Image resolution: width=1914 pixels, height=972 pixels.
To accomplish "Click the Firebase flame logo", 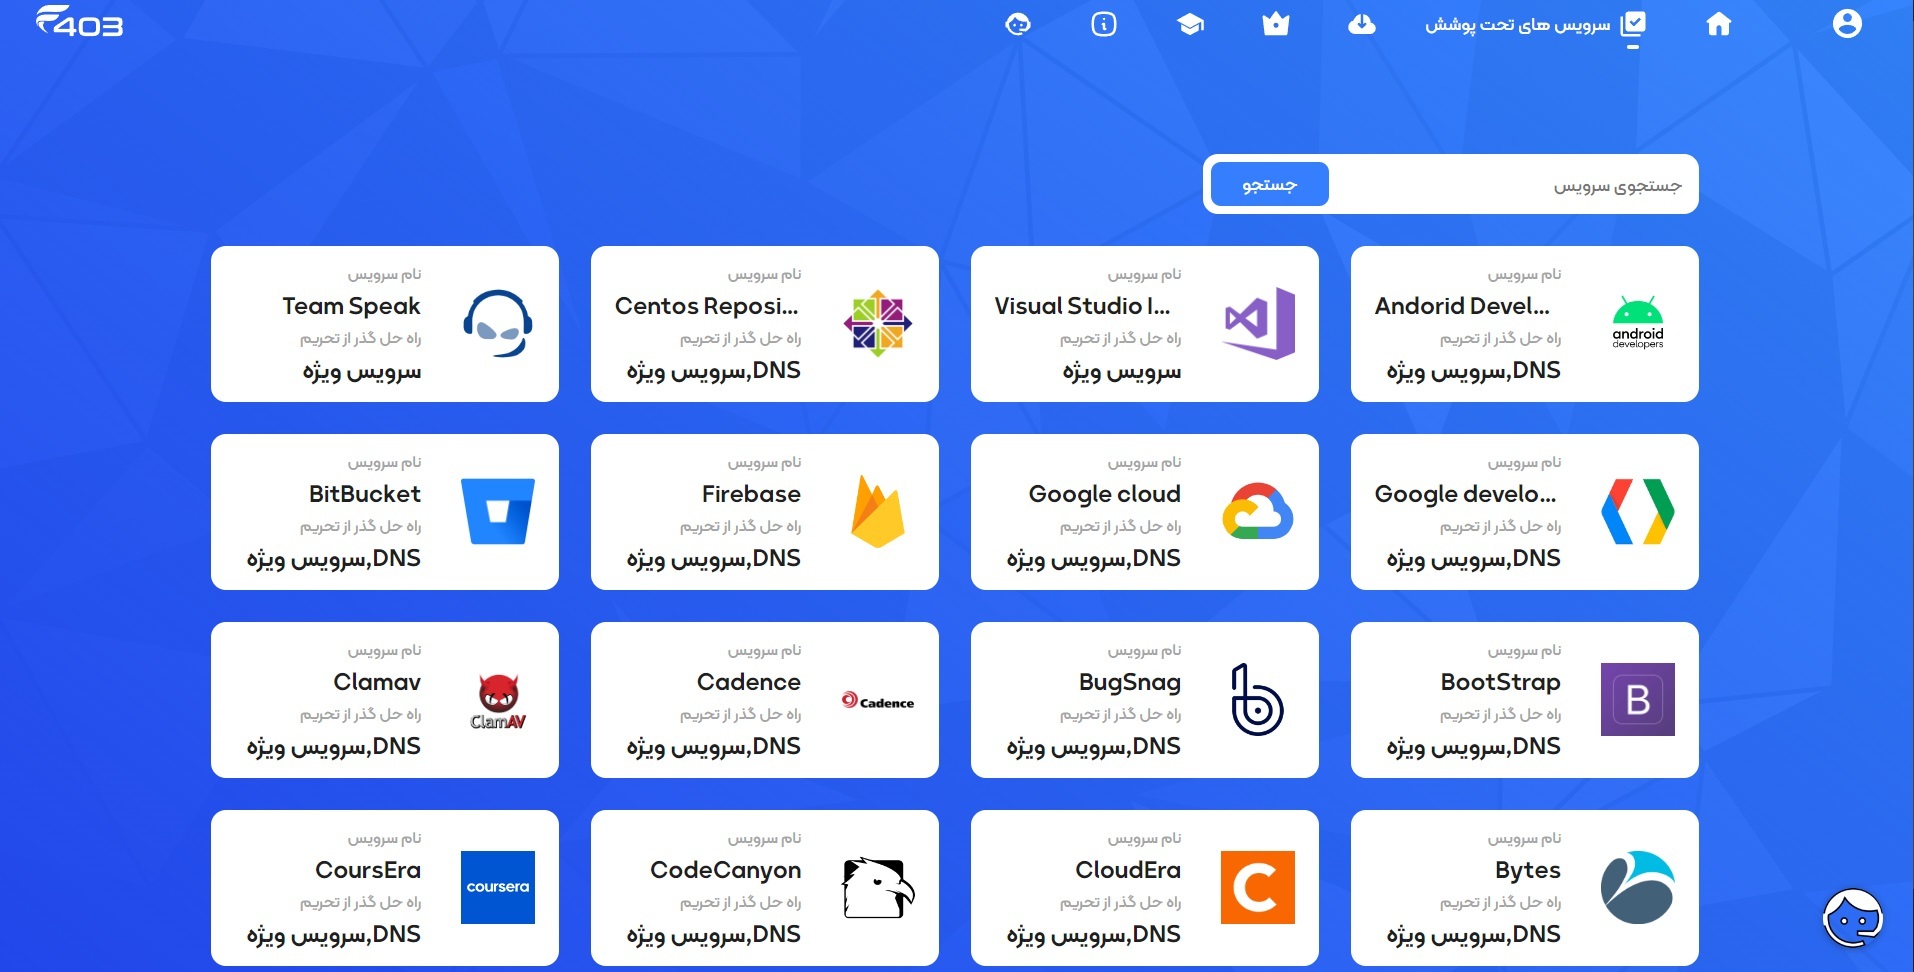I will tap(878, 511).
